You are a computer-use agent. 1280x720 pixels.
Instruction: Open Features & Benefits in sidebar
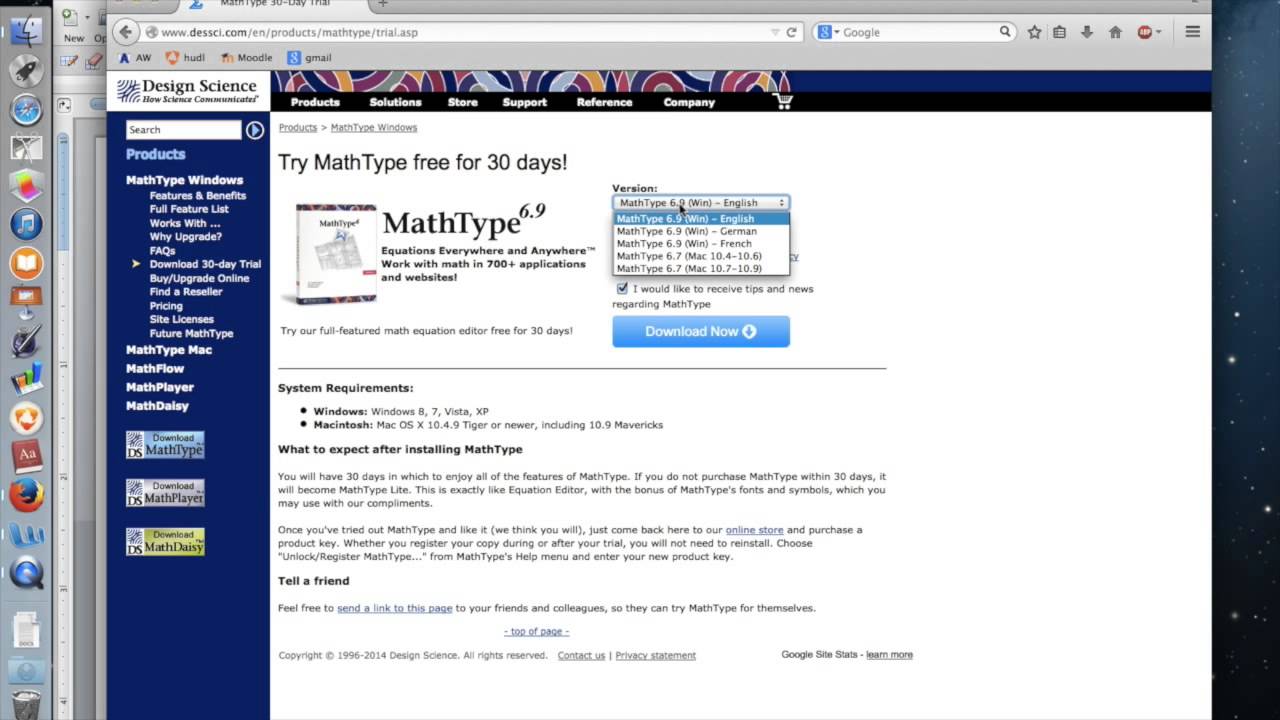pos(198,196)
